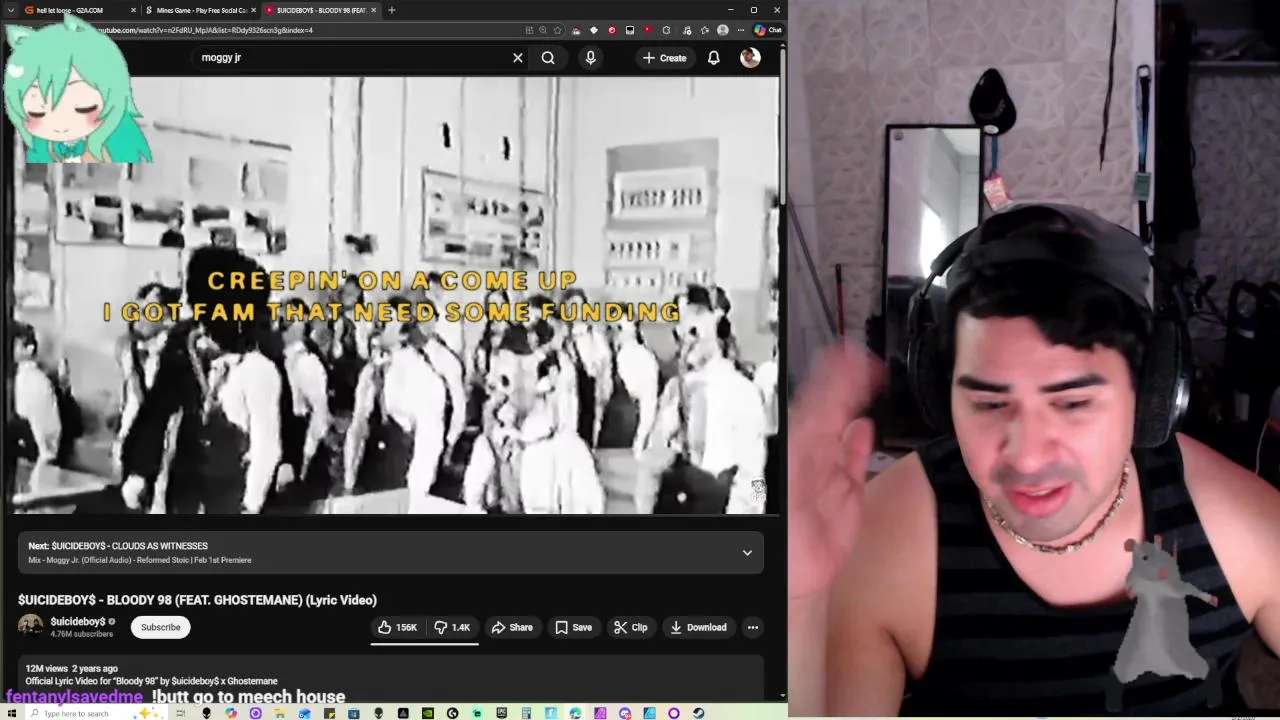The image size is (1280, 720).
Task: Open the YouTube Create menu
Action: click(665, 58)
